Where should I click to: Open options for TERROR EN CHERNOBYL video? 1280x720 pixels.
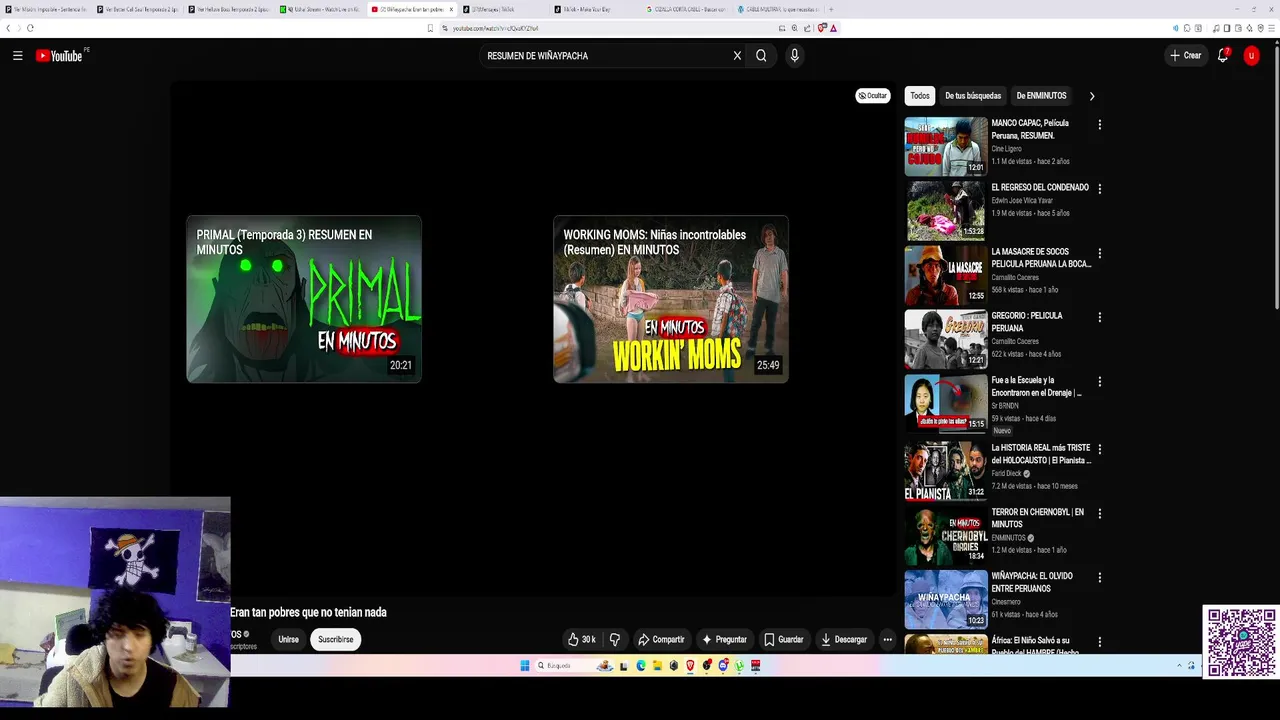[x=1099, y=513]
